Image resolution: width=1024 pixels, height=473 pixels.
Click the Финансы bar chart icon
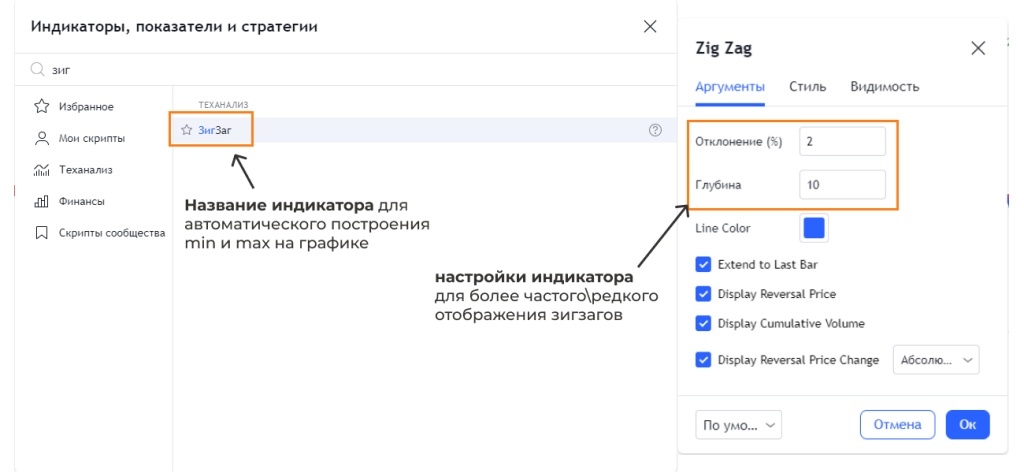(x=41, y=201)
